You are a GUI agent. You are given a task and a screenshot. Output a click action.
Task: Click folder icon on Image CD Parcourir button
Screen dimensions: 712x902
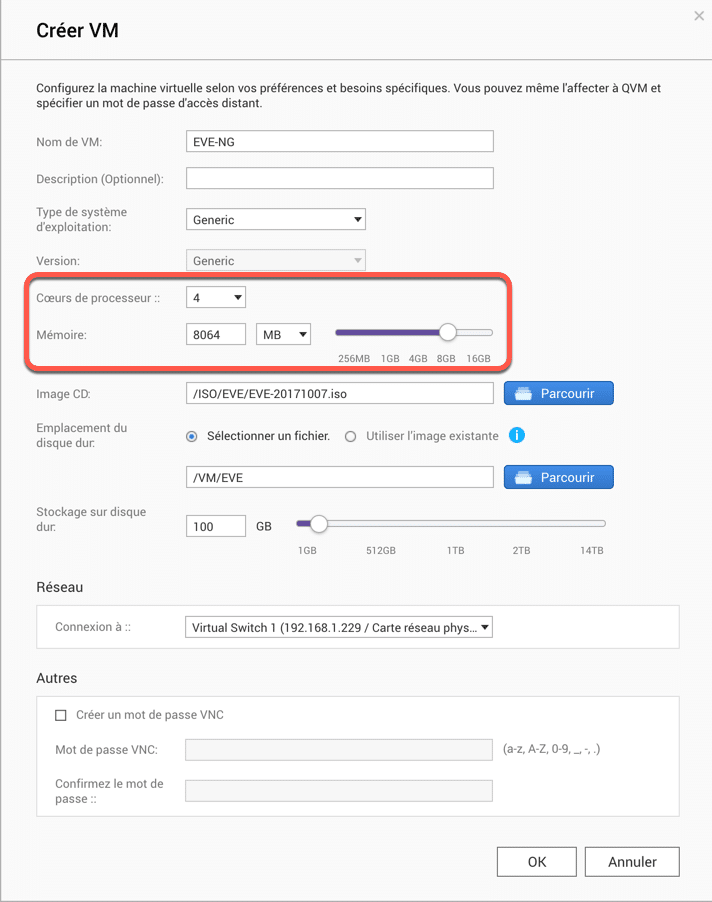[x=523, y=393]
